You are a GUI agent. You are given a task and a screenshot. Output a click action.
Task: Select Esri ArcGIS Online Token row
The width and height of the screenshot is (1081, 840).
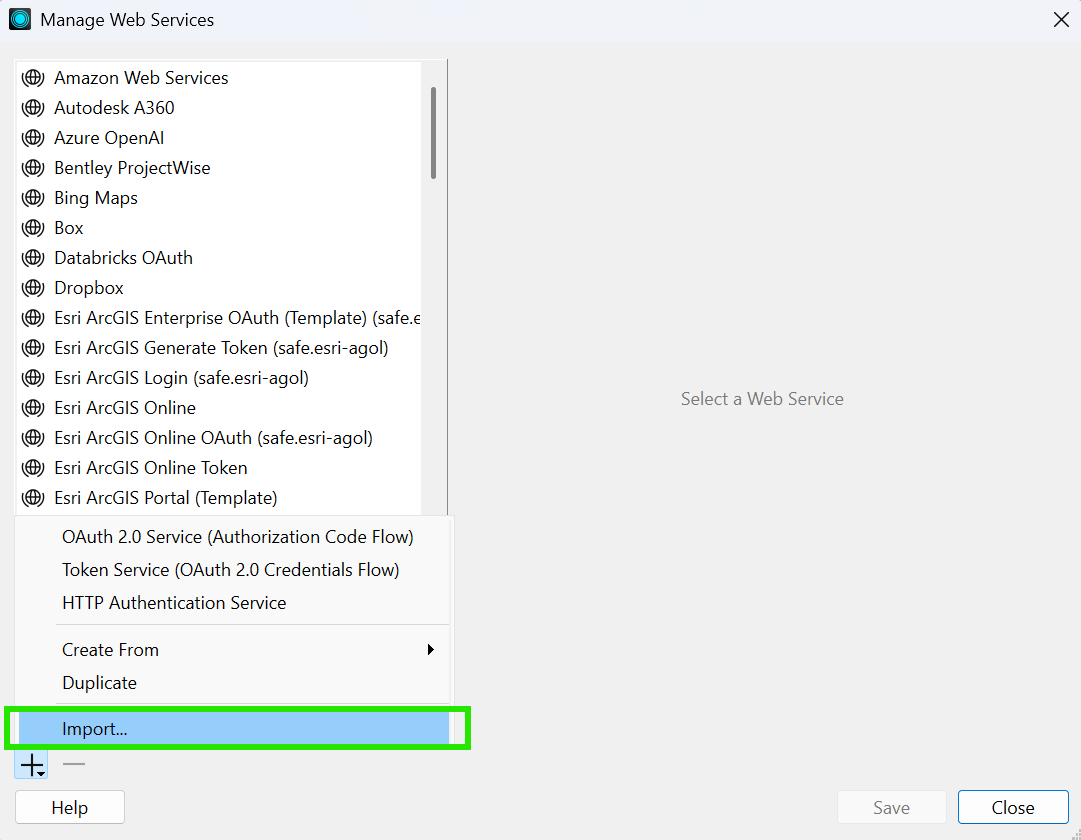point(219,468)
